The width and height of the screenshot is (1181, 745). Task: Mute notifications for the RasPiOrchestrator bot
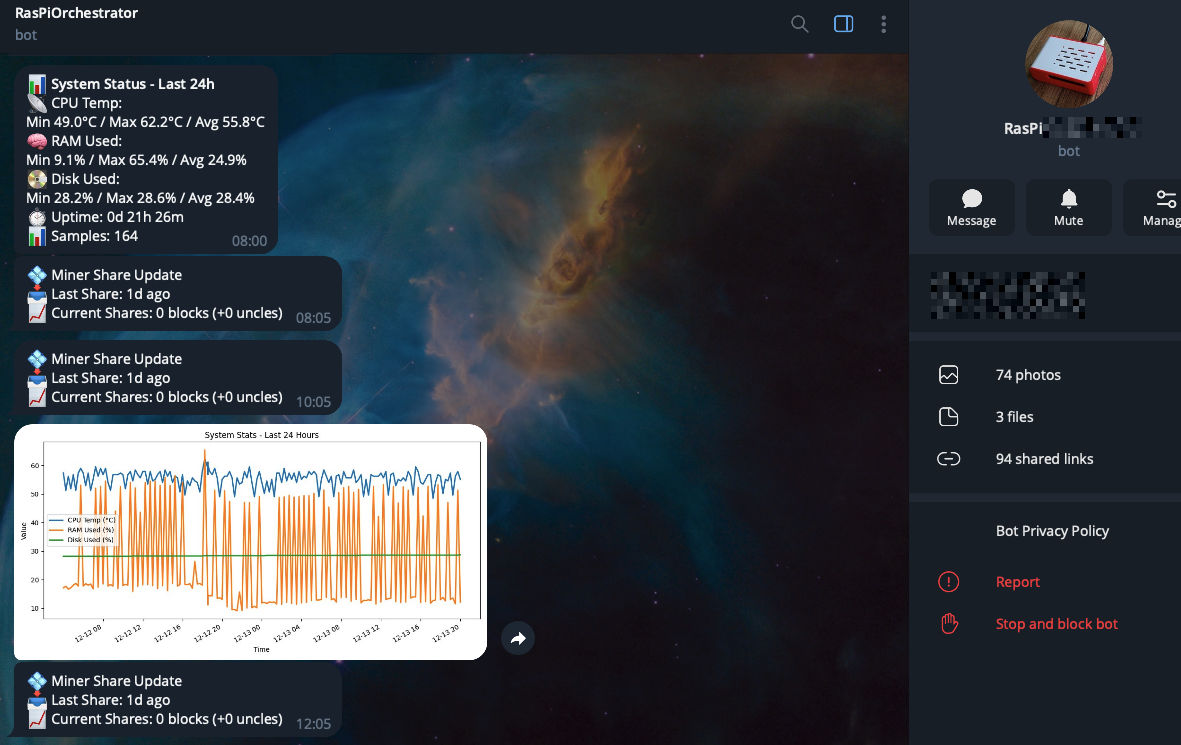(x=1068, y=207)
